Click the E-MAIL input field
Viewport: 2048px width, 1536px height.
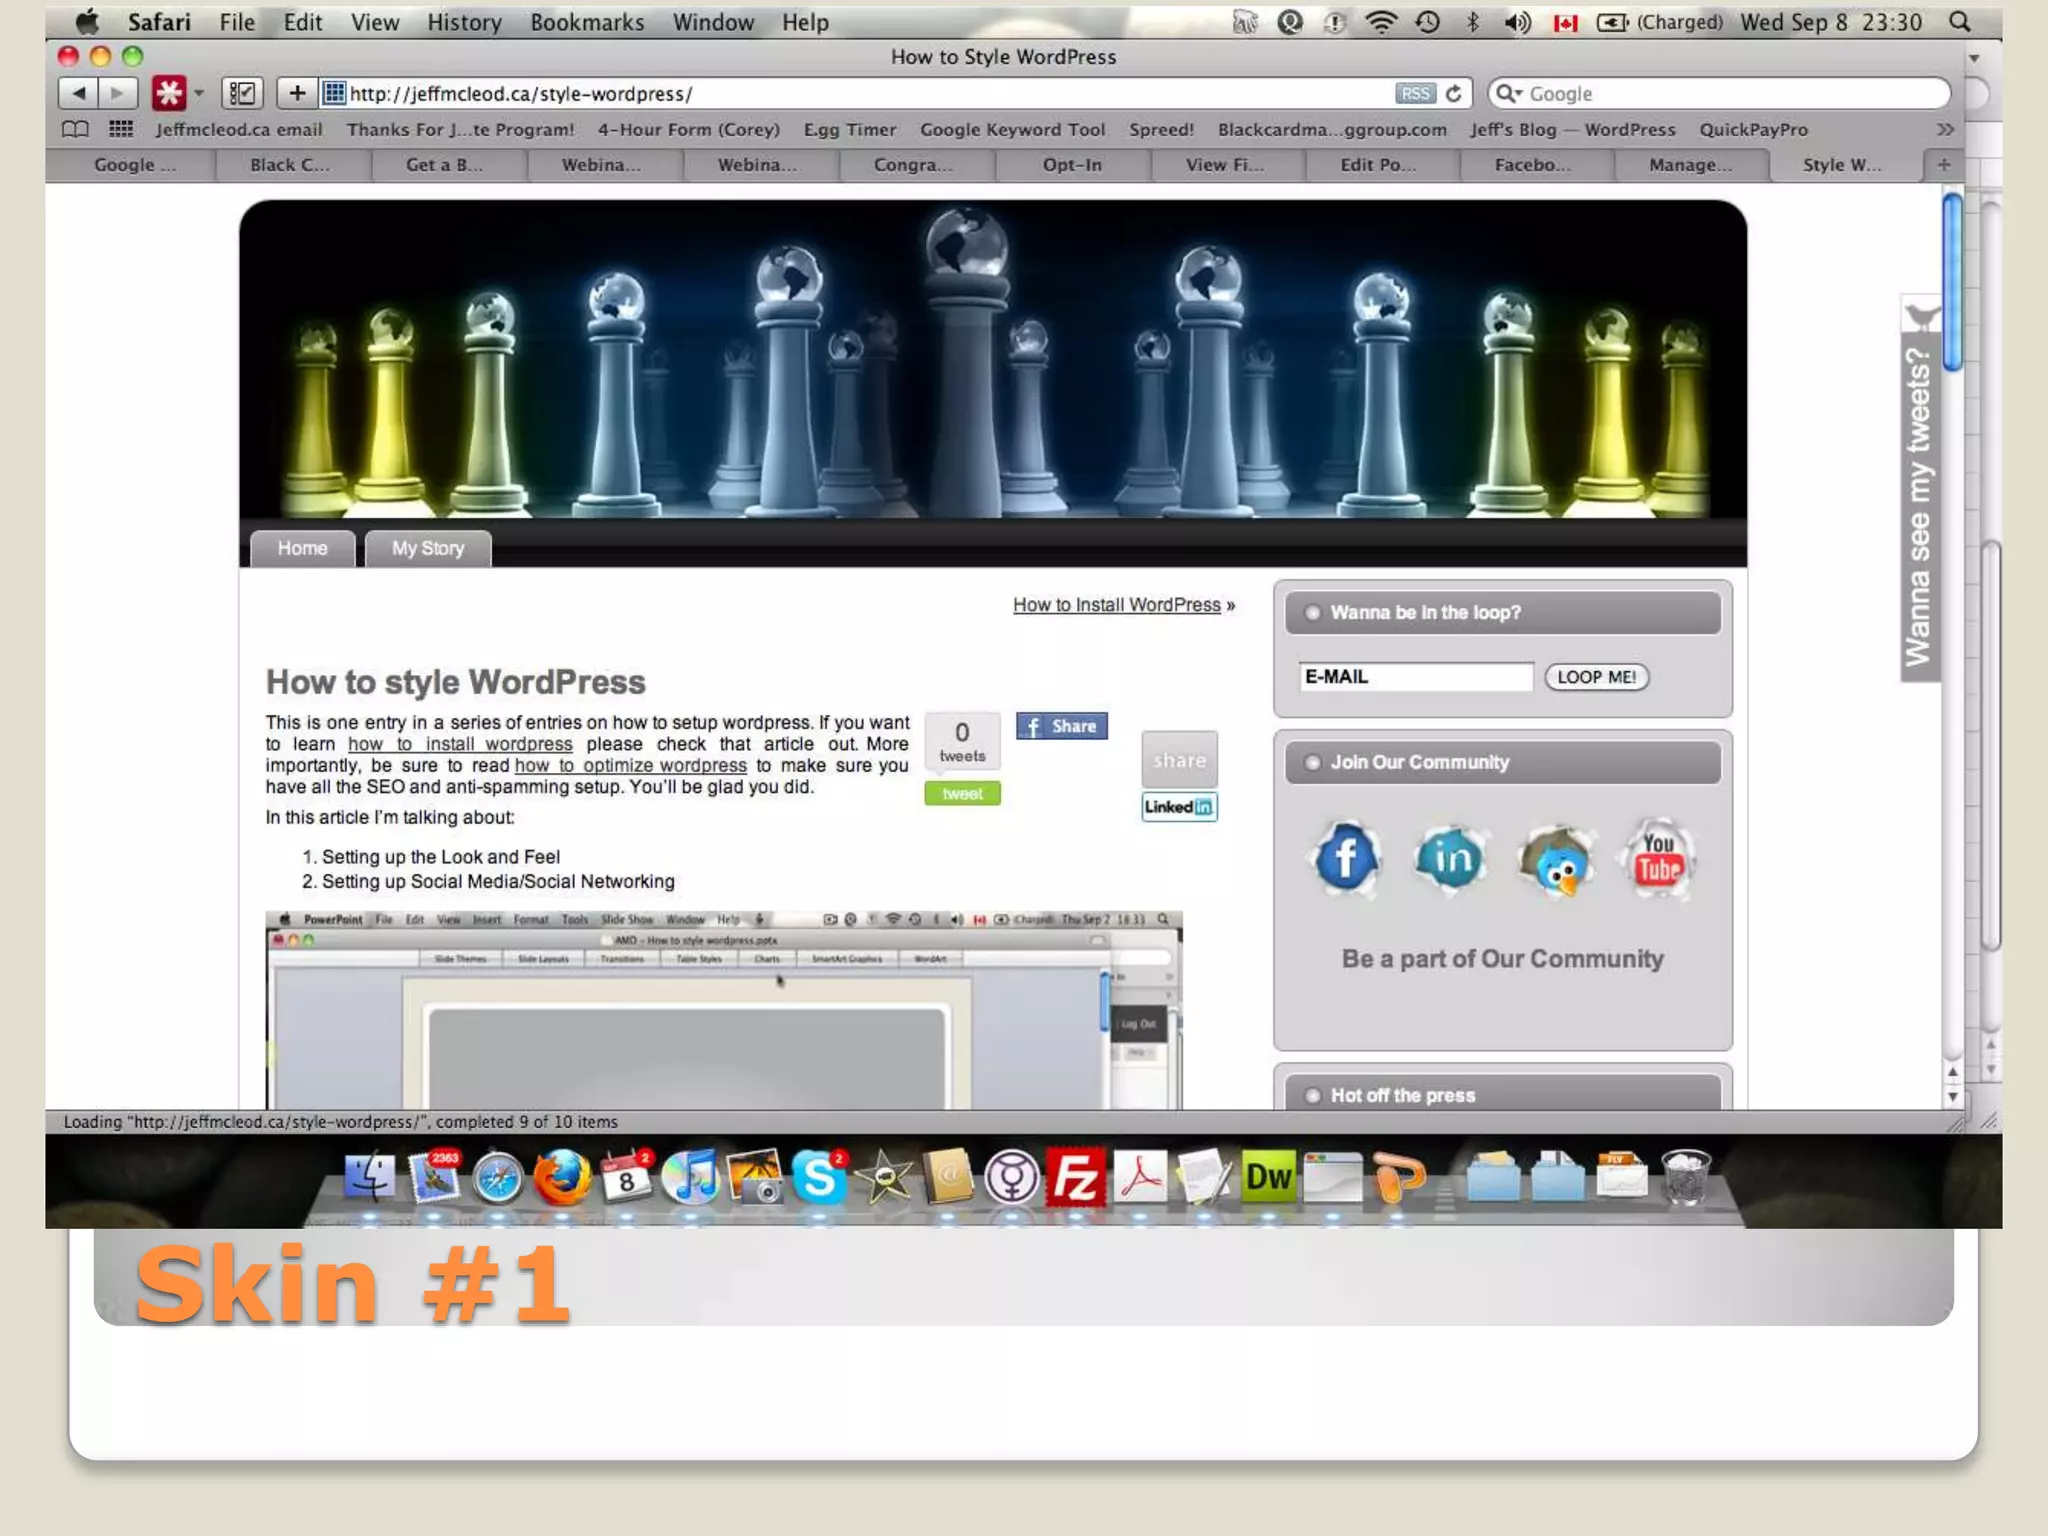coord(1415,677)
